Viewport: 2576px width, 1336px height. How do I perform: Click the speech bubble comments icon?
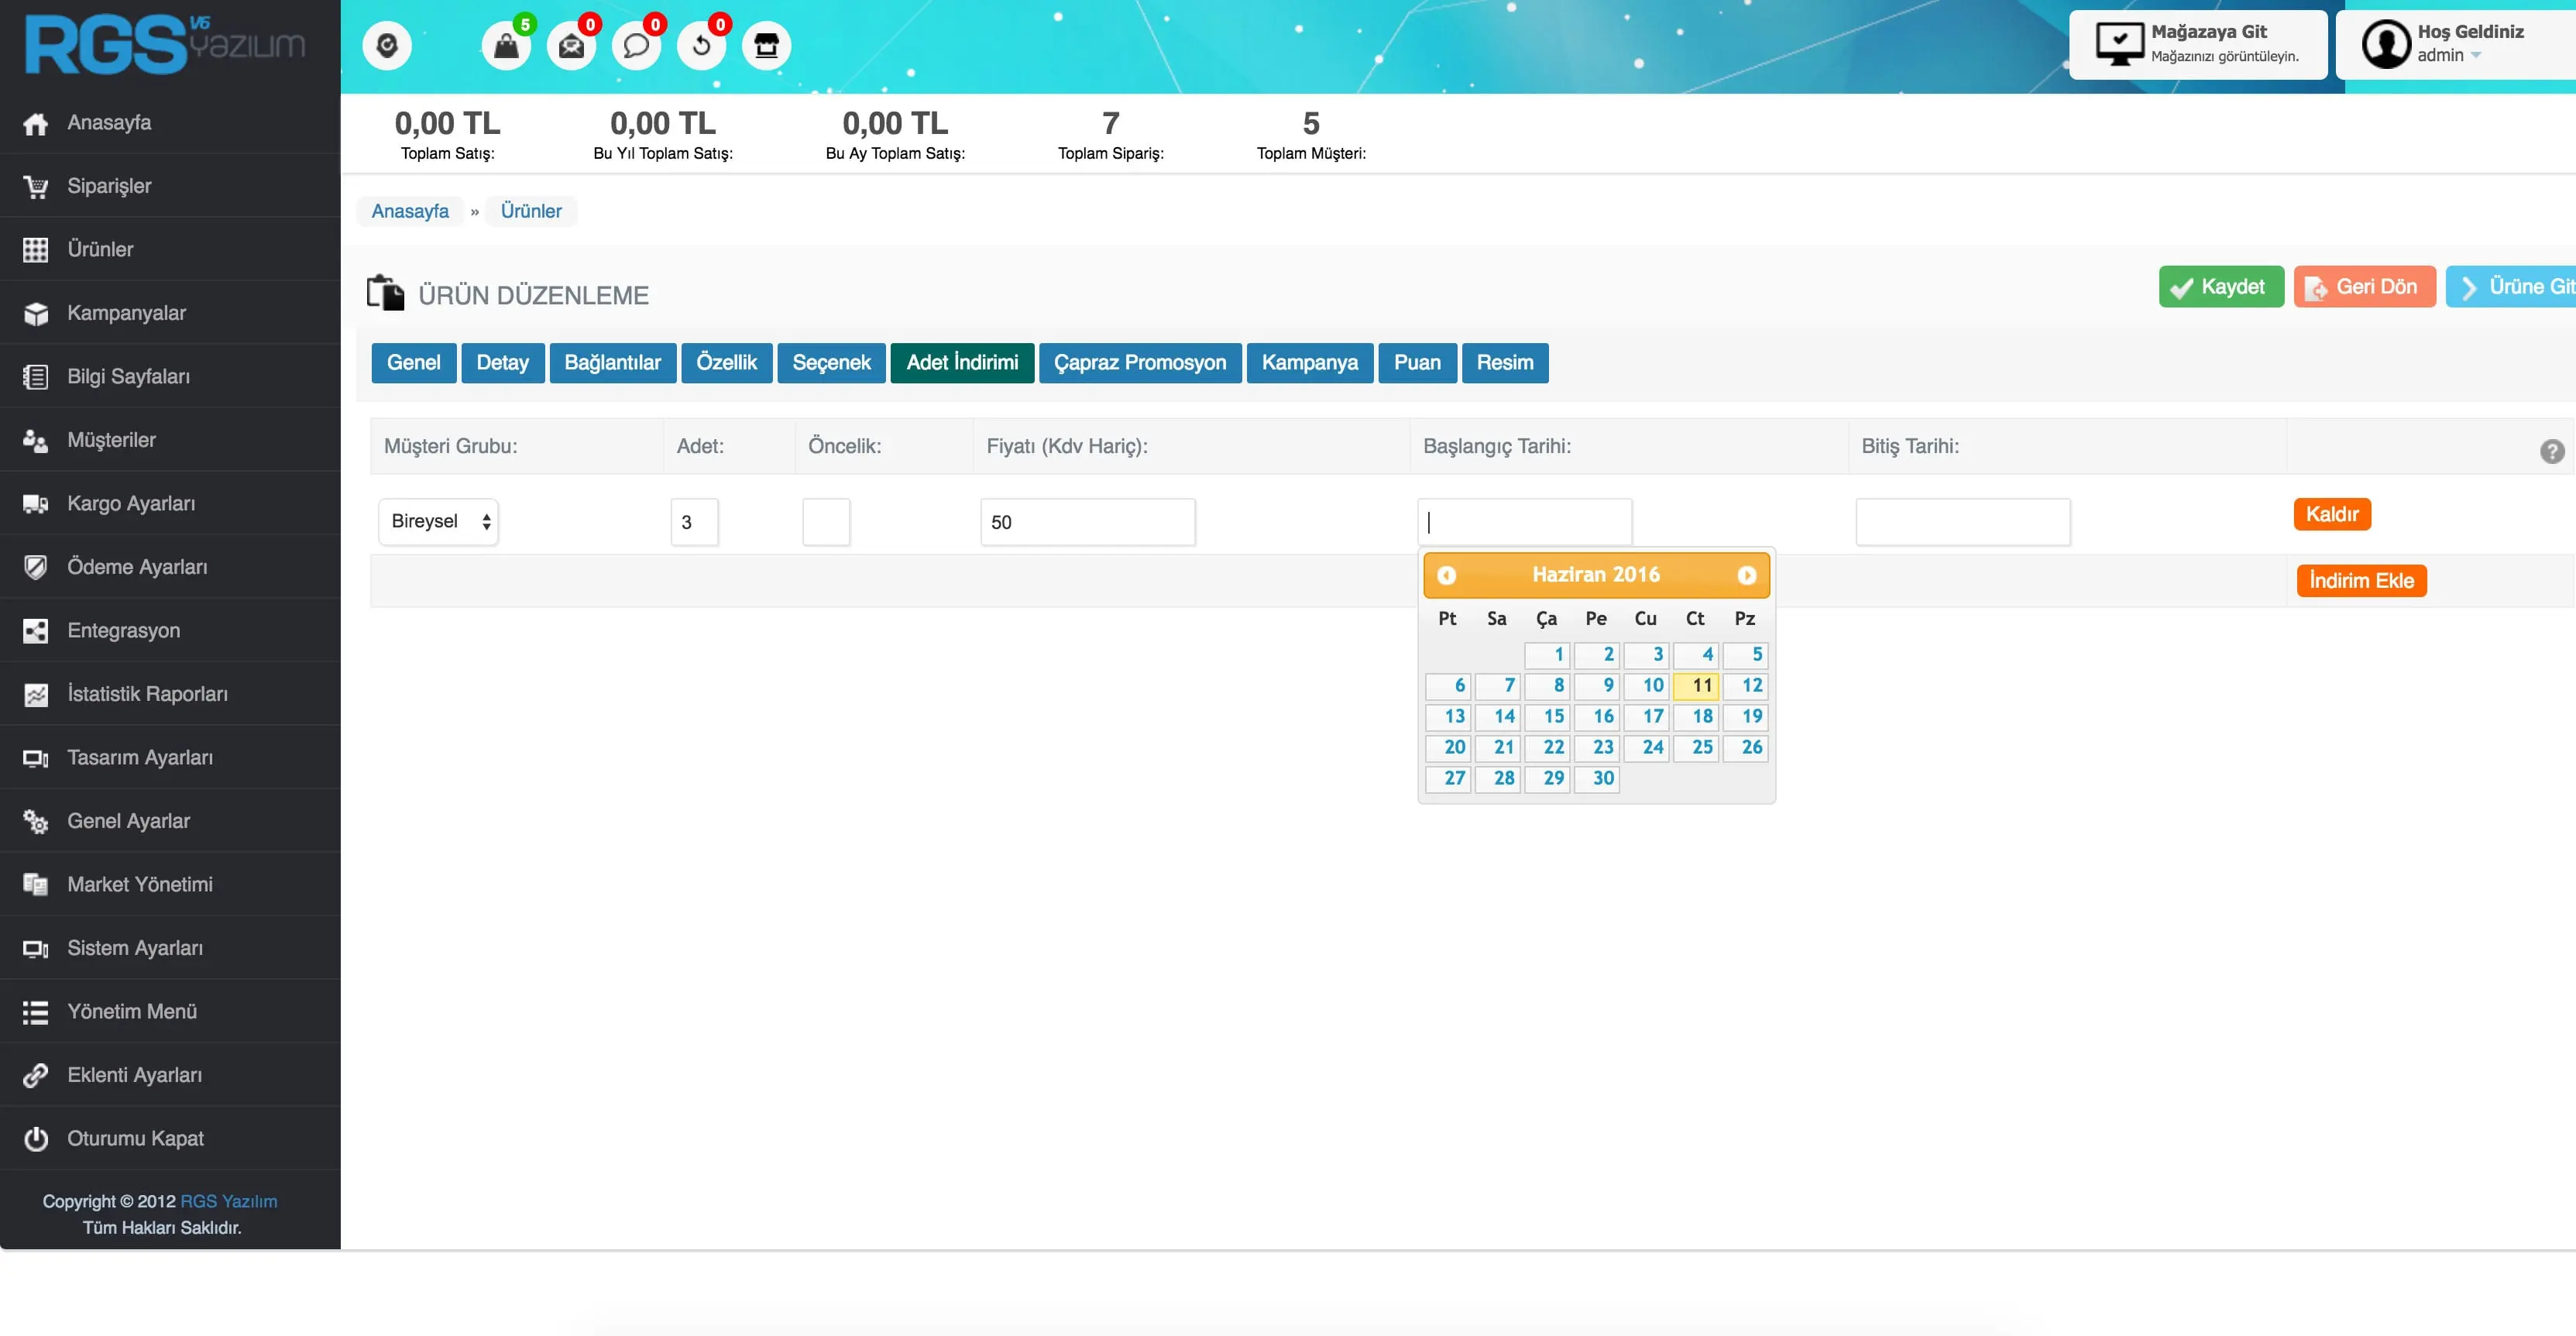pos(636,46)
